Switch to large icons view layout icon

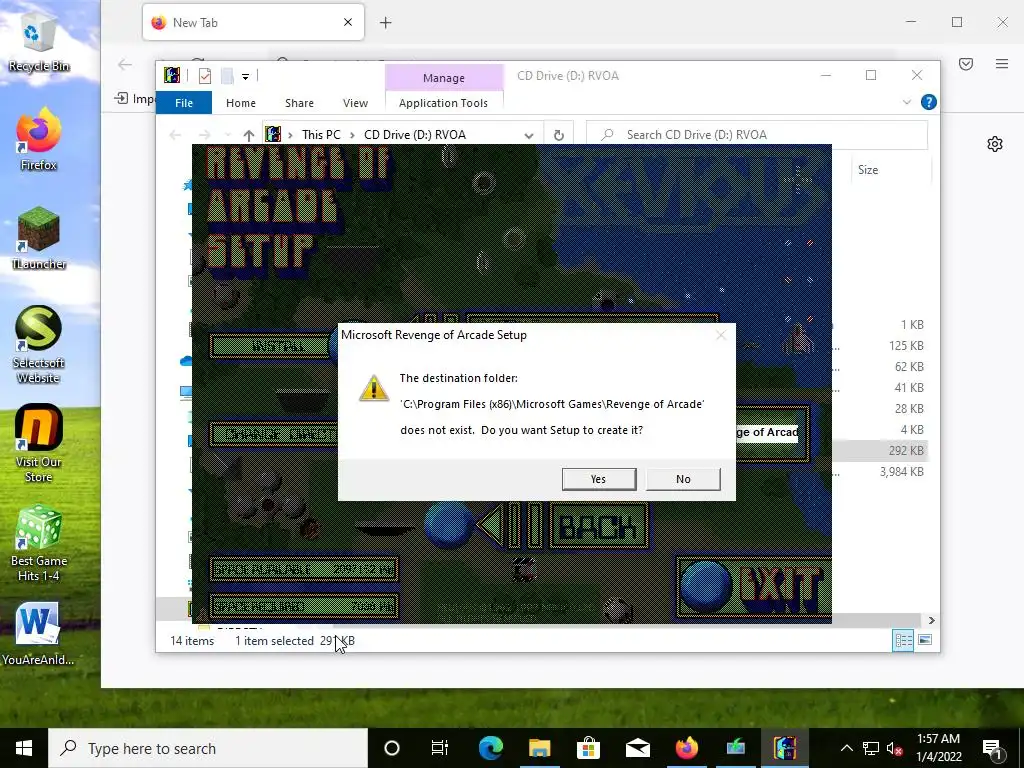(925, 640)
